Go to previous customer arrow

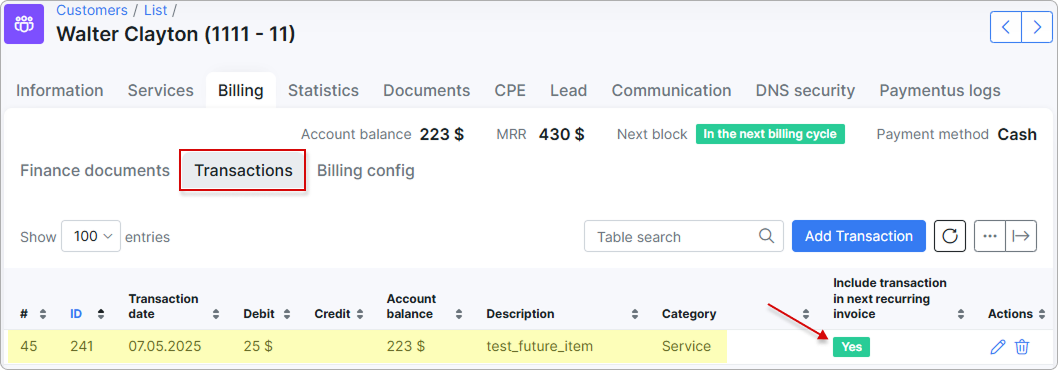1006,27
